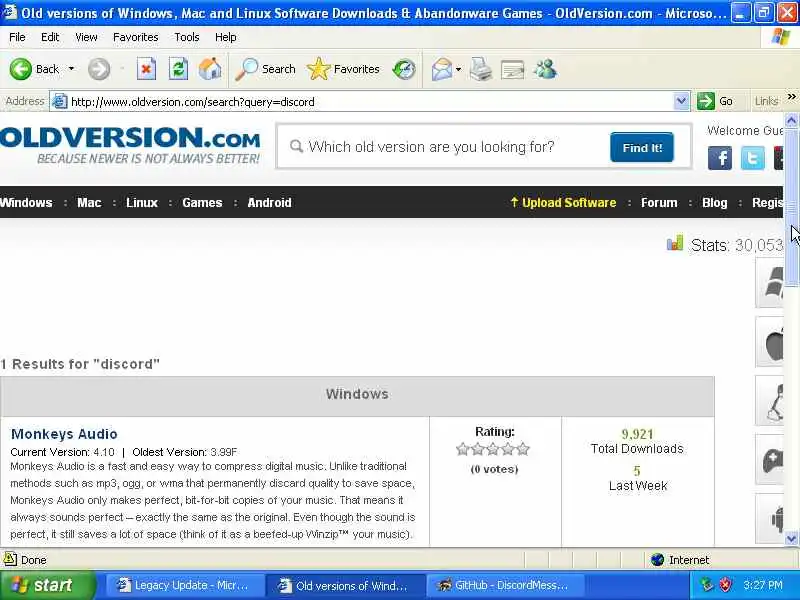Image resolution: width=800 pixels, height=600 pixels.
Task: Open the View menu
Action: [x=86, y=37]
